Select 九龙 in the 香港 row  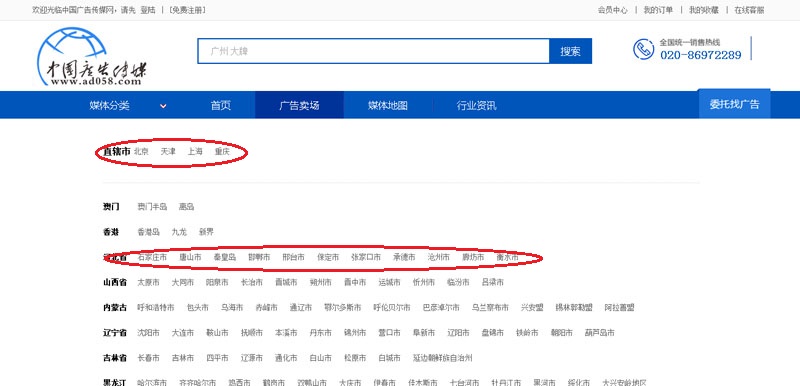point(179,232)
